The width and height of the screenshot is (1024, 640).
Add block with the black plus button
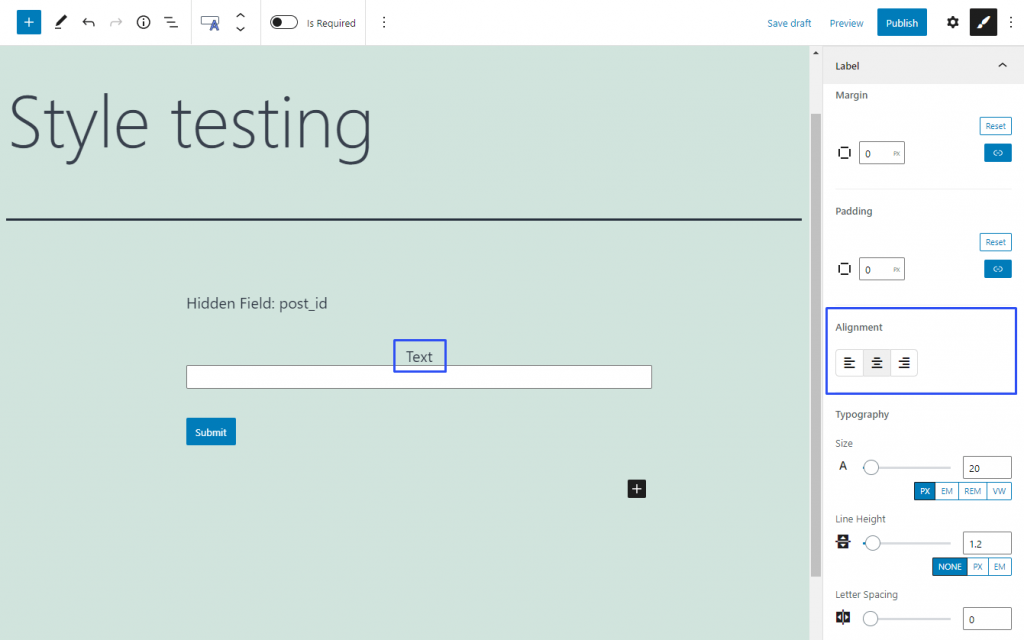tap(637, 488)
